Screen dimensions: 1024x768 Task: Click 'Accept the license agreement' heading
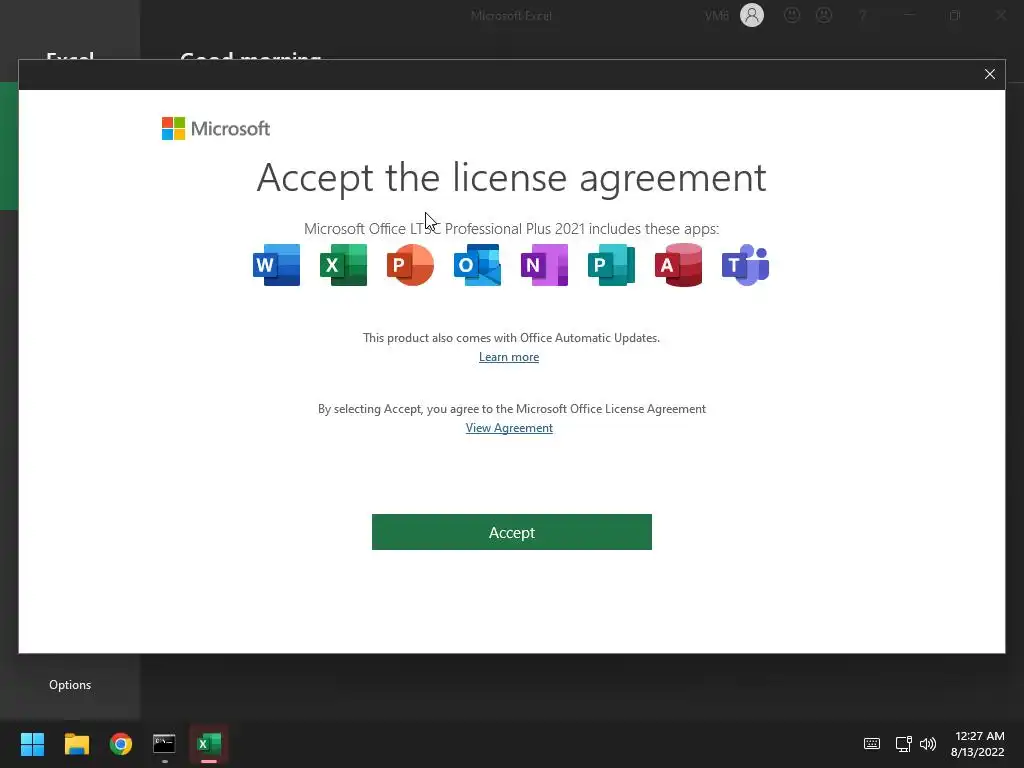point(511,178)
